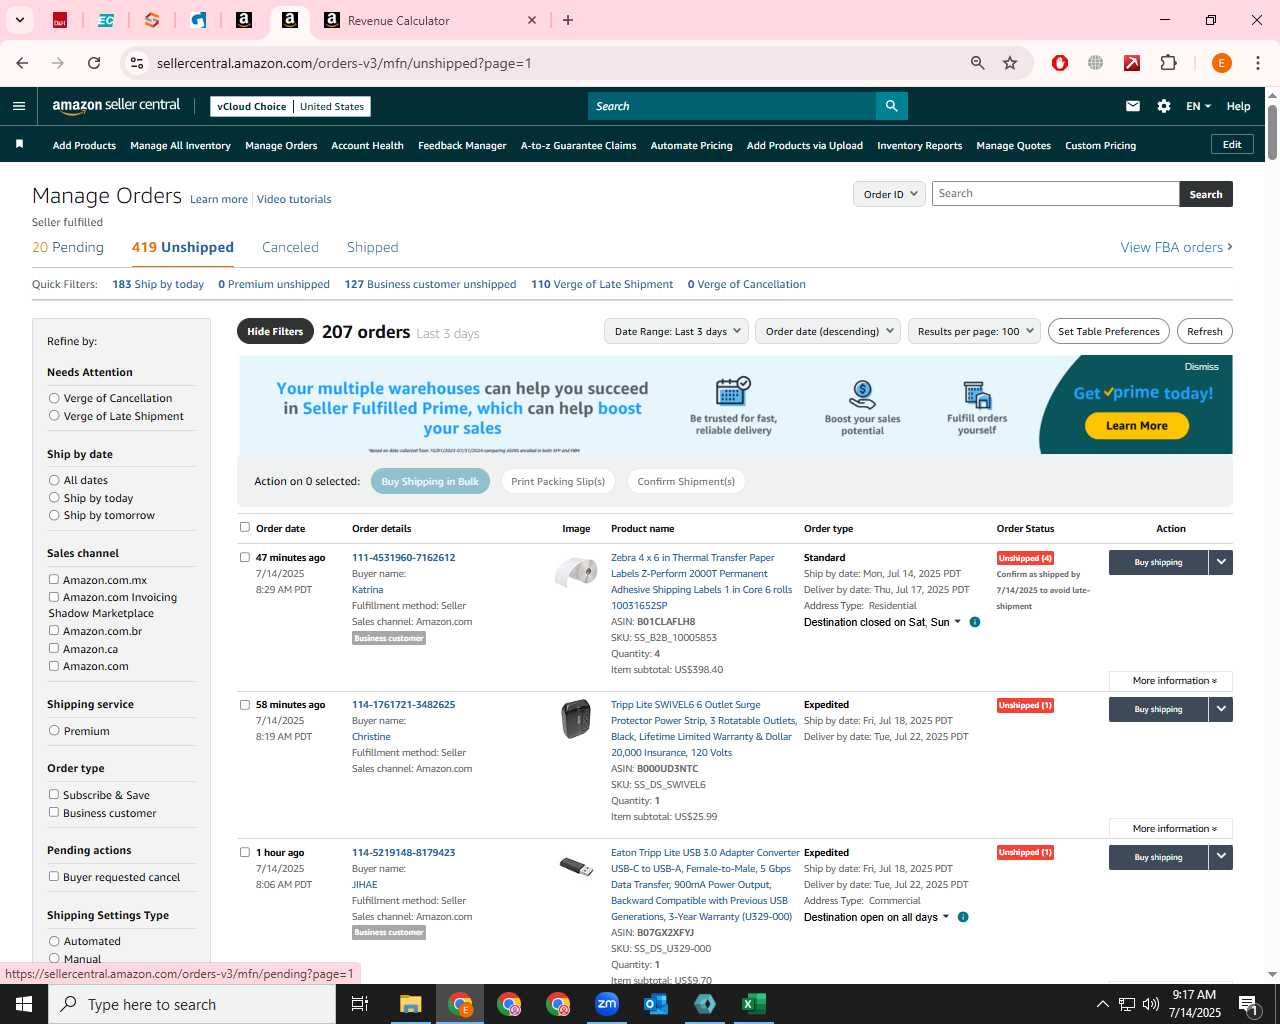This screenshot has width=1280, height=1024.
Task: Open a new browser tab
Action: pyautogui.click(x=568, y=20)
